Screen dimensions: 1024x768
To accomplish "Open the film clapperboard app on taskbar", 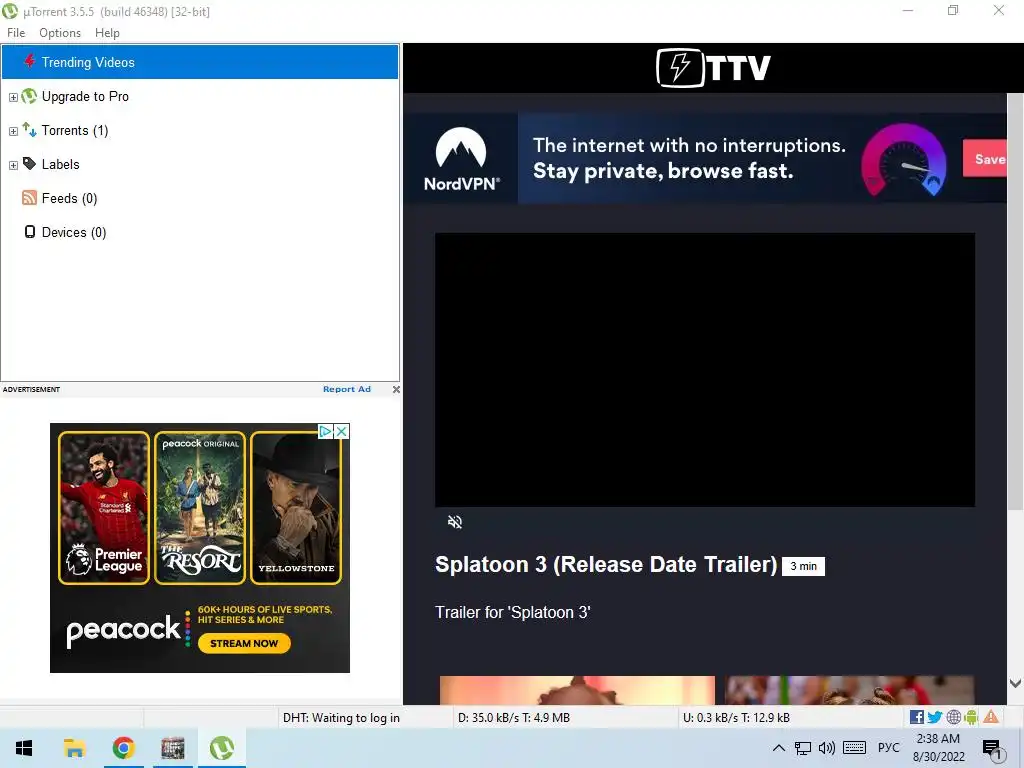I will [x=173, y=748].
